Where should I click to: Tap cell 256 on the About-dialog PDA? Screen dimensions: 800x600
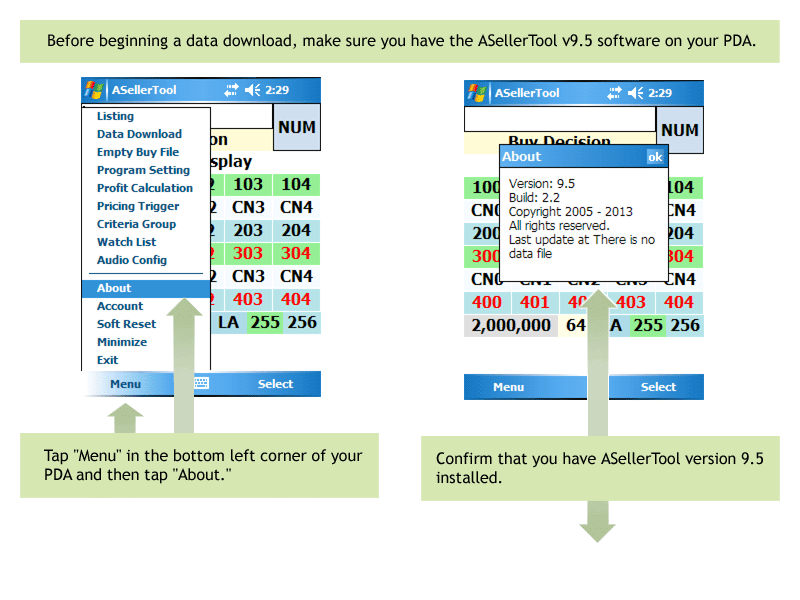tap(685, 326)
